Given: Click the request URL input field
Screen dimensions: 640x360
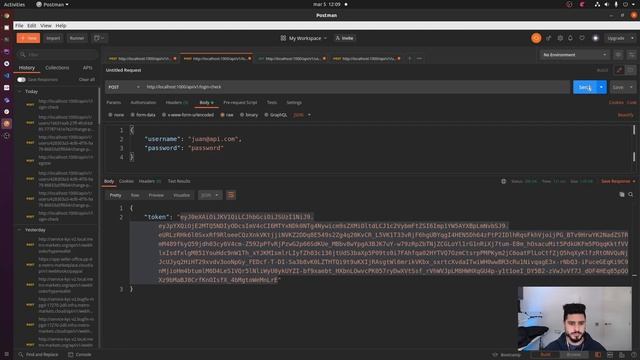Looking at the screenshot, I should click(x=356, y=87).
